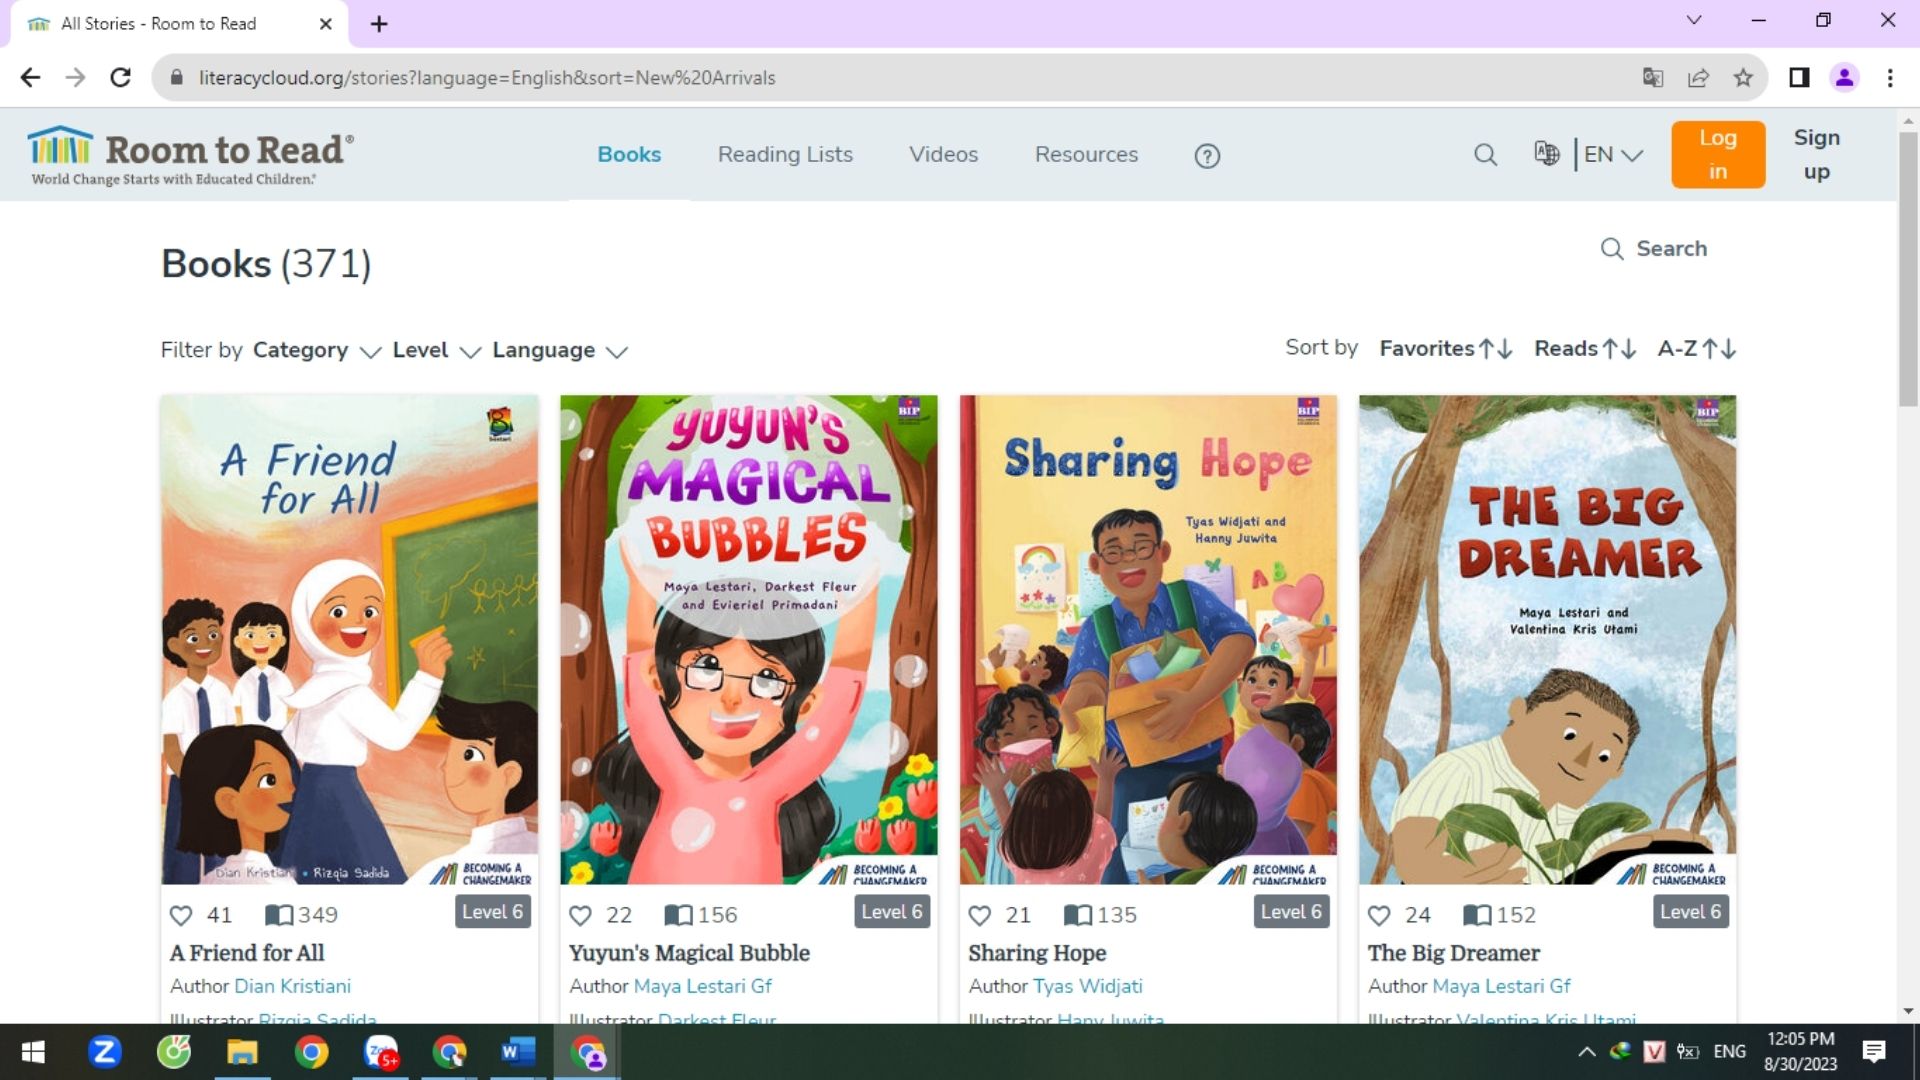The height and width of the screenshot is (1080, 1920).
Task: Open the Videos menu item
Action: click(943, 155)
